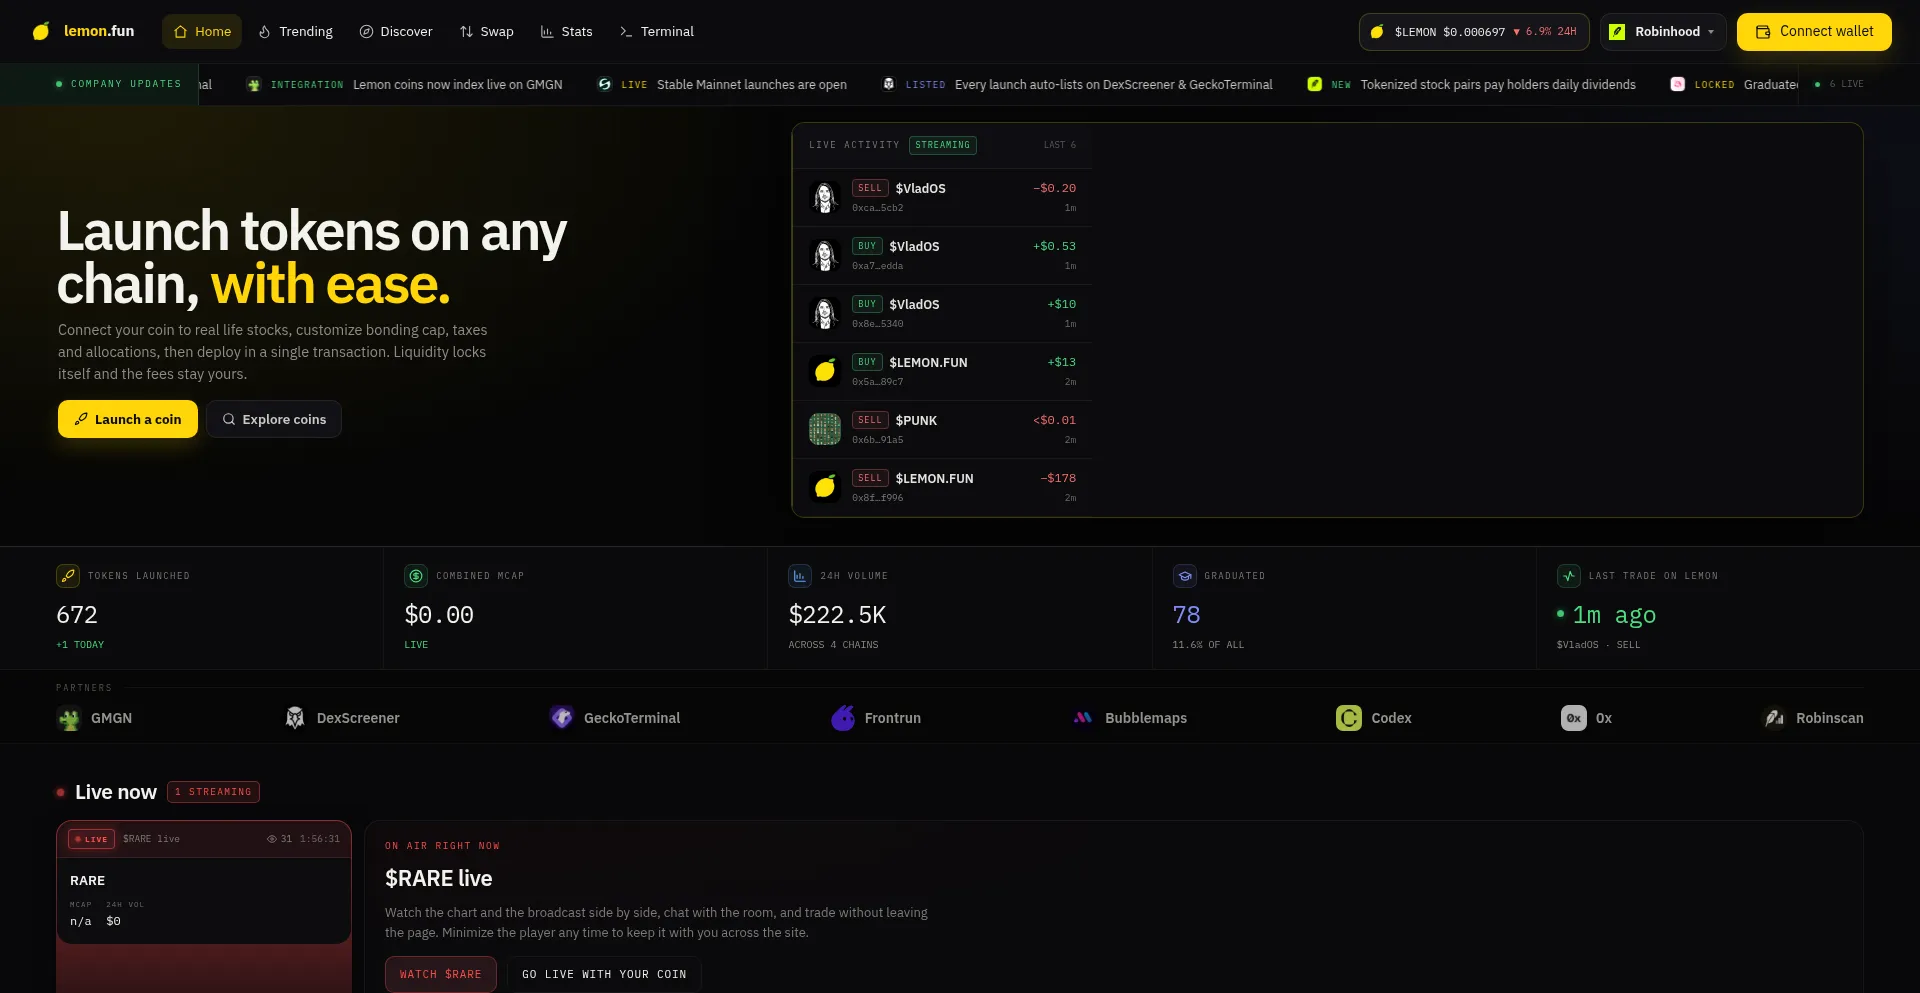
Task: Click the Robinscan partner icon
Action: tap(1774, 718)
